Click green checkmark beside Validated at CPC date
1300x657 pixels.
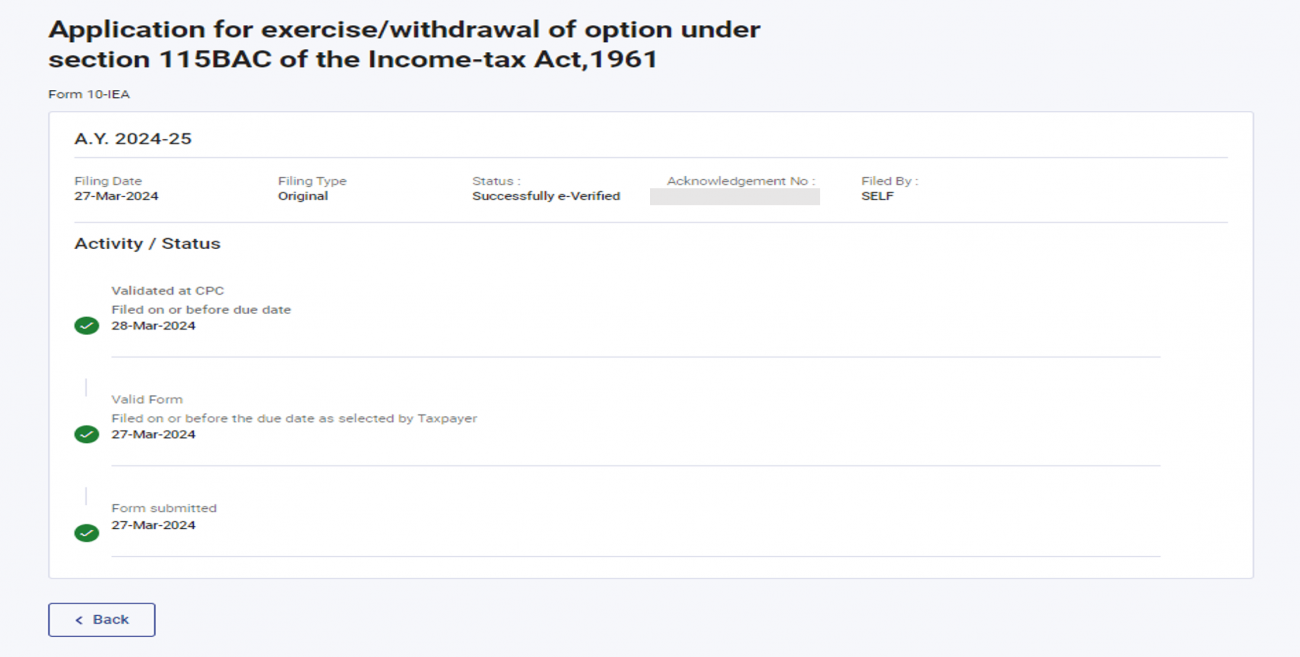point(87,326)
